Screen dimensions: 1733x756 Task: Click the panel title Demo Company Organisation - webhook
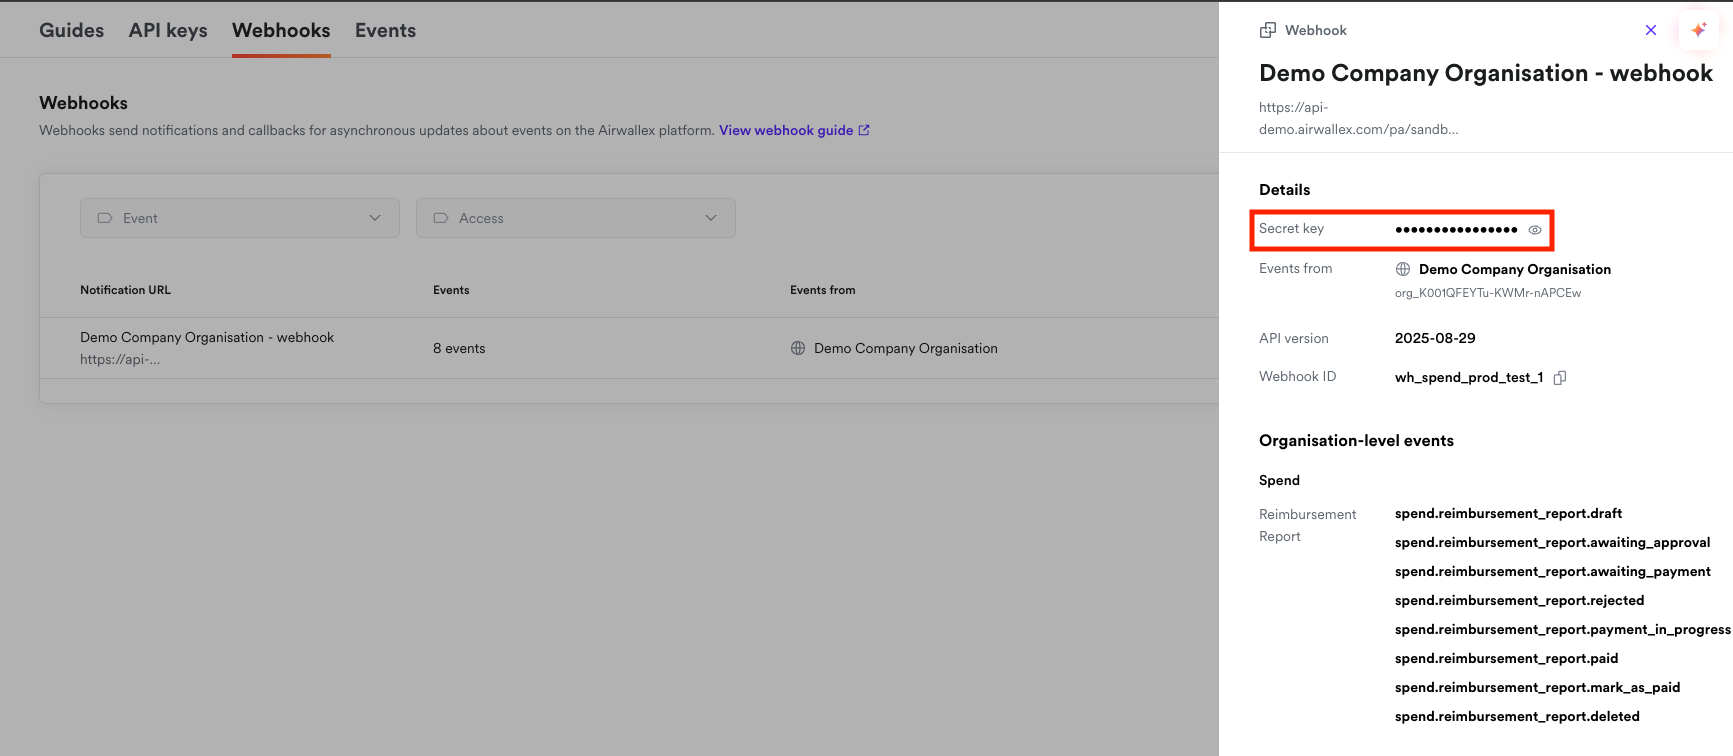point(1486,73)
